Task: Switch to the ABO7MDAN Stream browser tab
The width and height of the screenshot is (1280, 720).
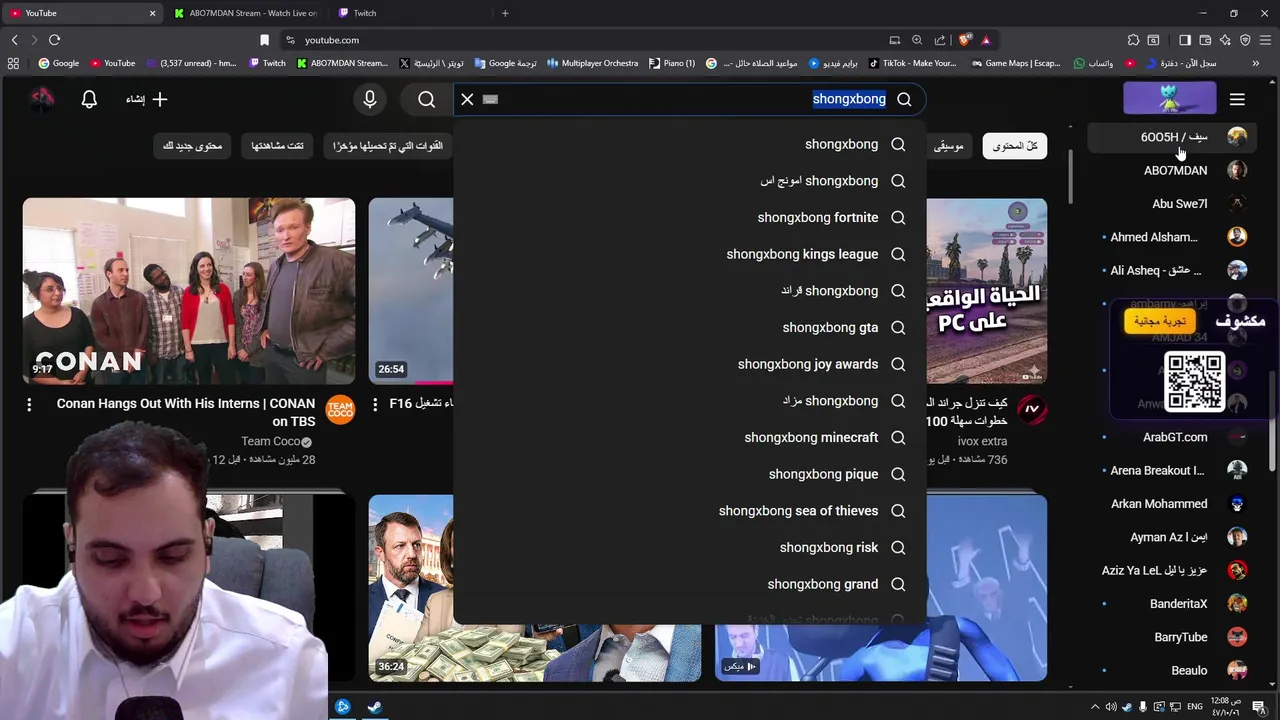Action: (x=246, y=13)
